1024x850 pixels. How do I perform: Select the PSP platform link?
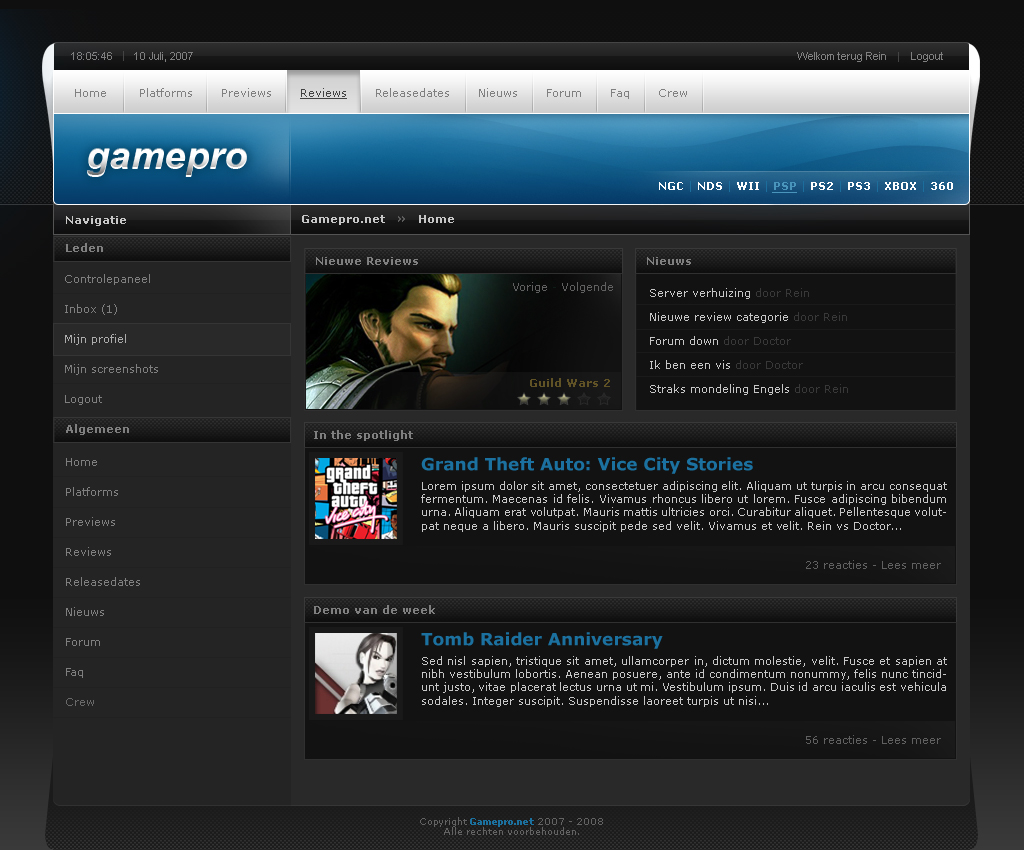pyautogui.click(x=784, y=186)
